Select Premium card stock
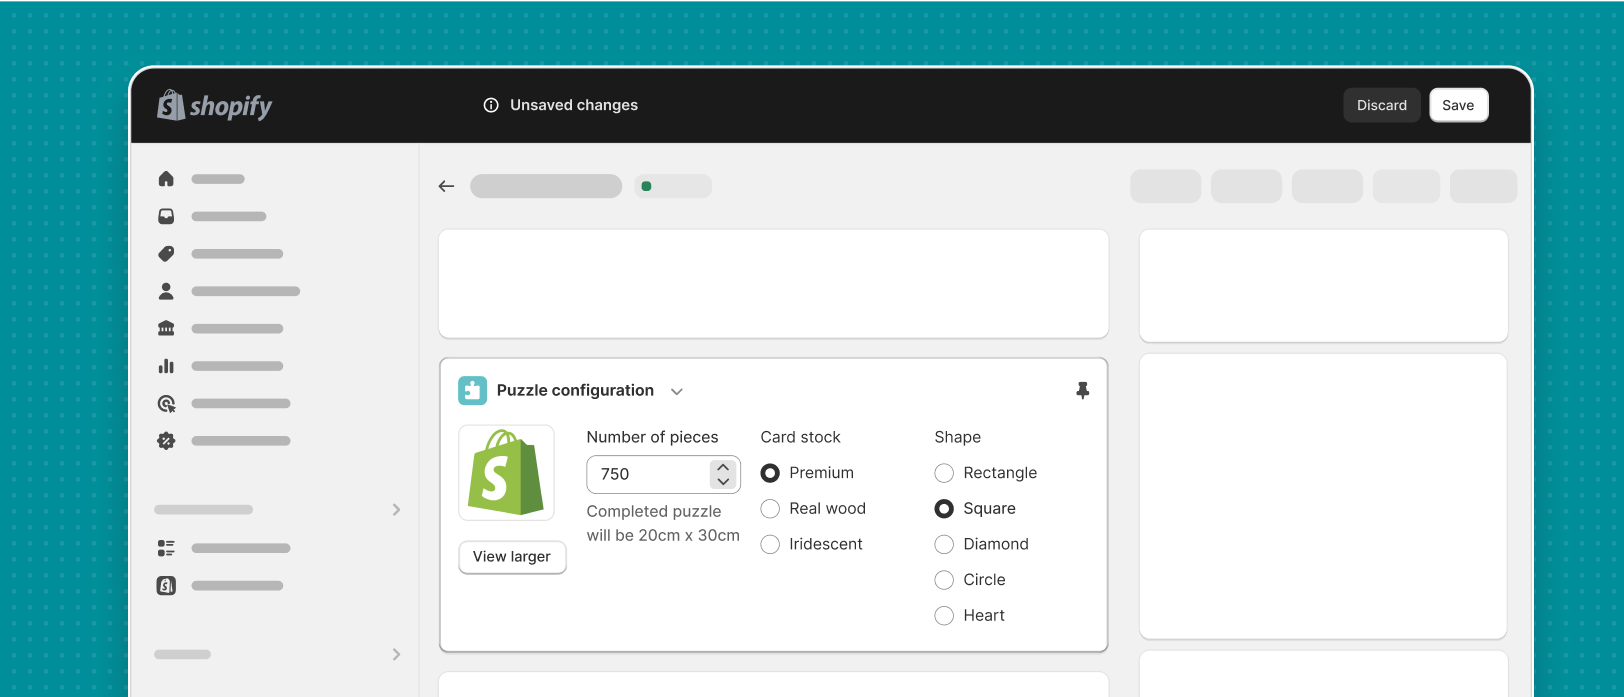Image resolution: width=1624 pixels, height=697 pixels. [x=770, y=473]
